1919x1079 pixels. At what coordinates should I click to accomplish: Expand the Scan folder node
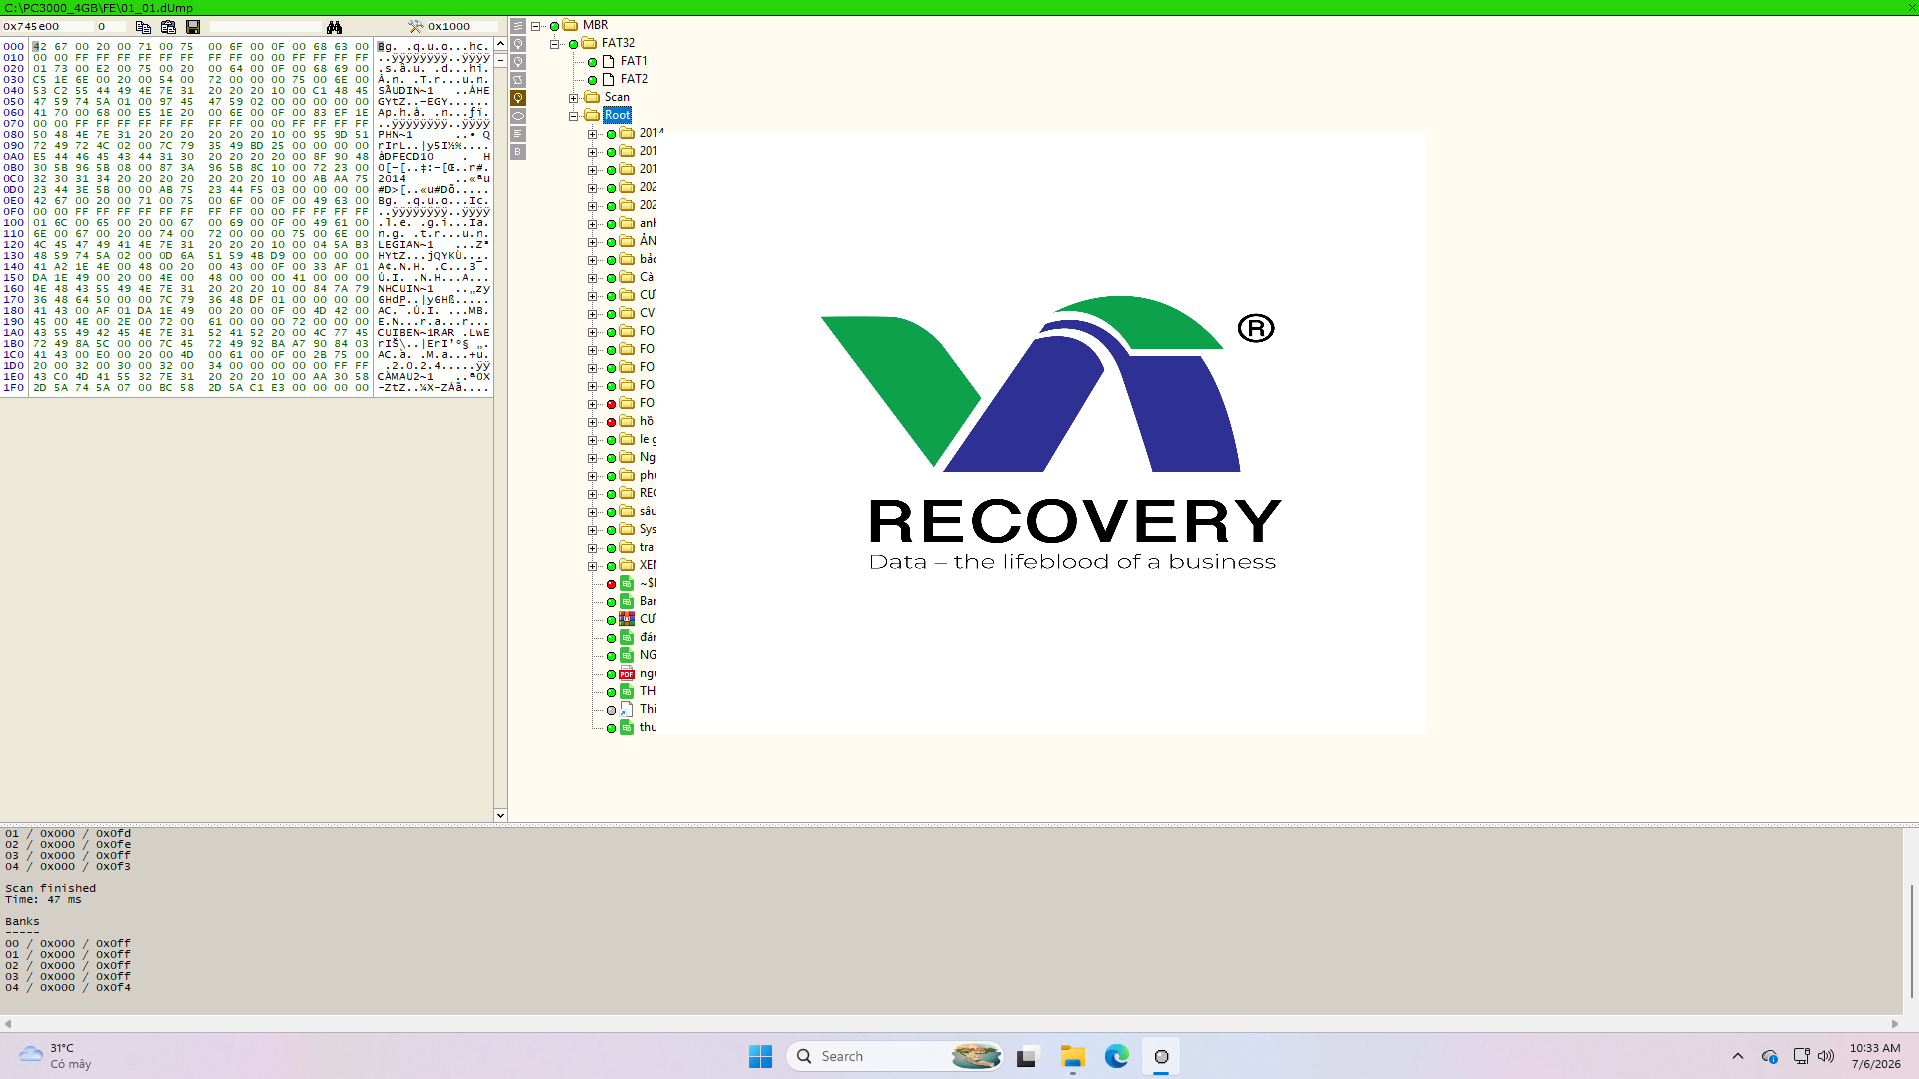pyautogui.click(x=574, y=98)
